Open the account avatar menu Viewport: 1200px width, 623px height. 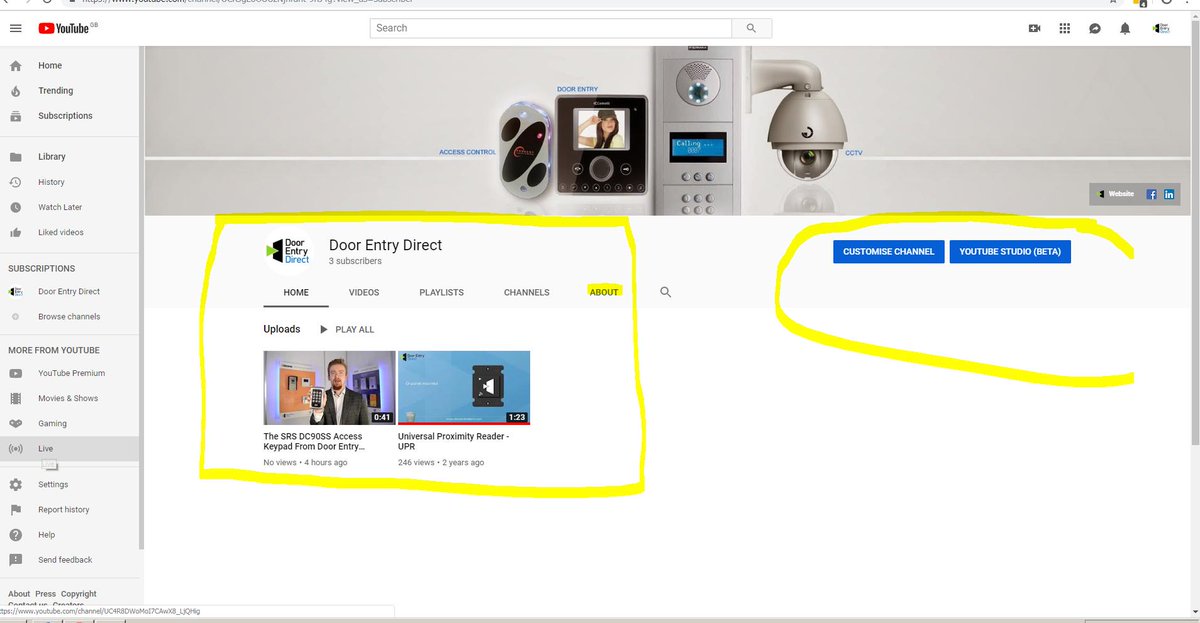pos(1163,28)
